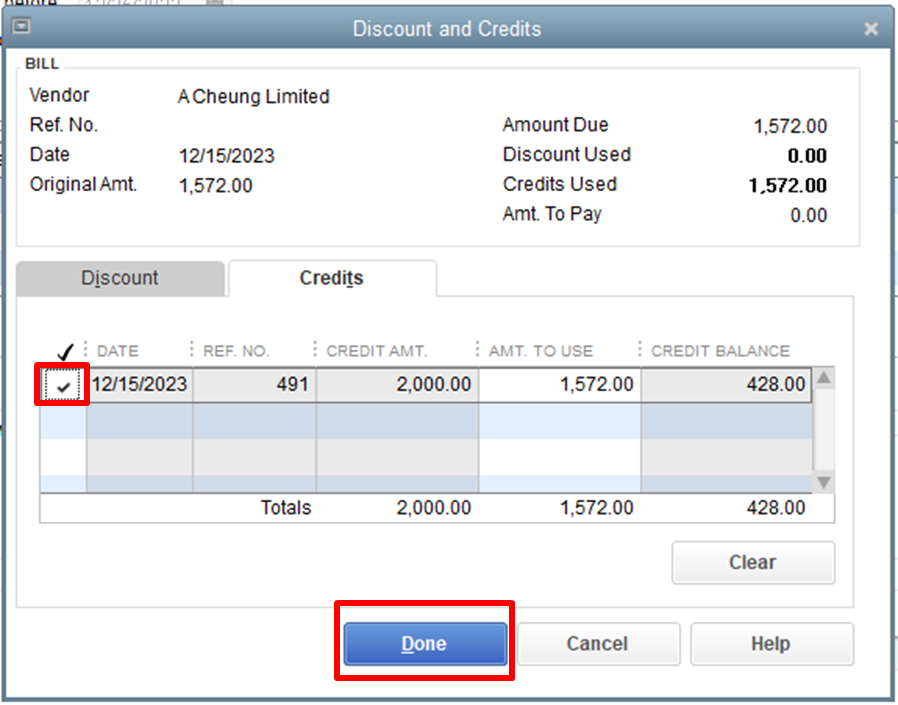Select credit amount 2,000.00 in row
This screenshot has height=705, width=898.
click(x=397, y=385)
